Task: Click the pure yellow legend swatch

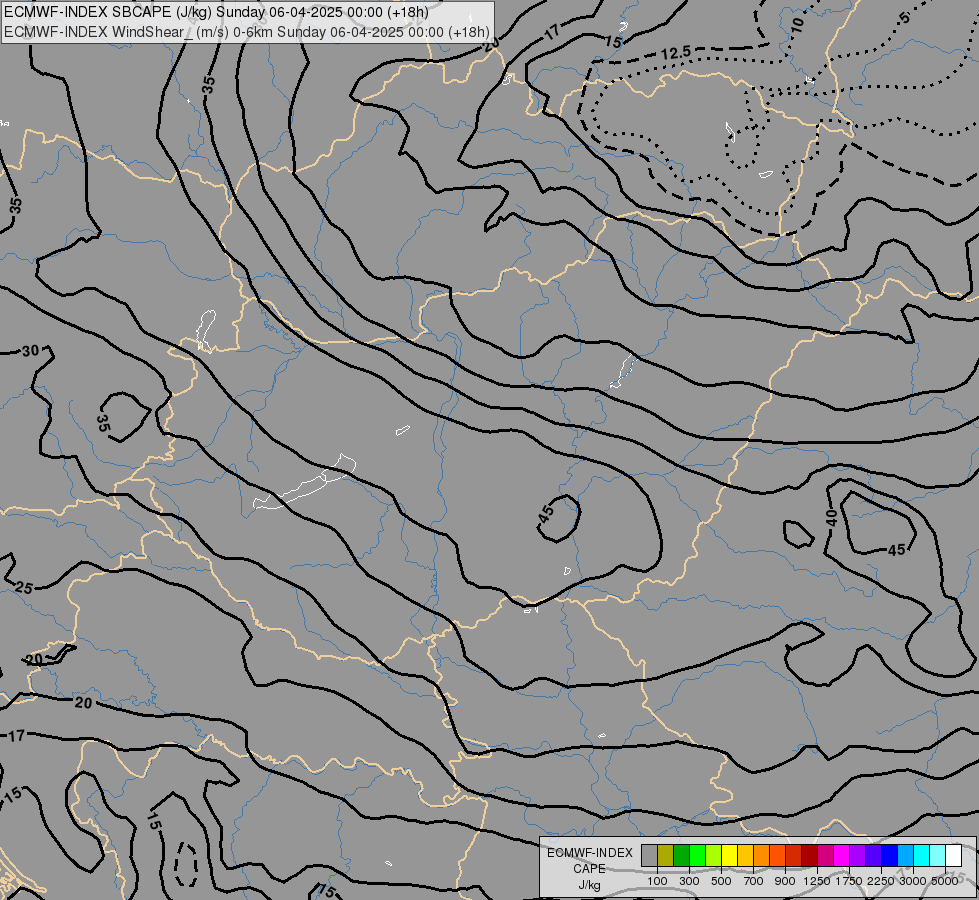Action: click(x=730, y=856)
